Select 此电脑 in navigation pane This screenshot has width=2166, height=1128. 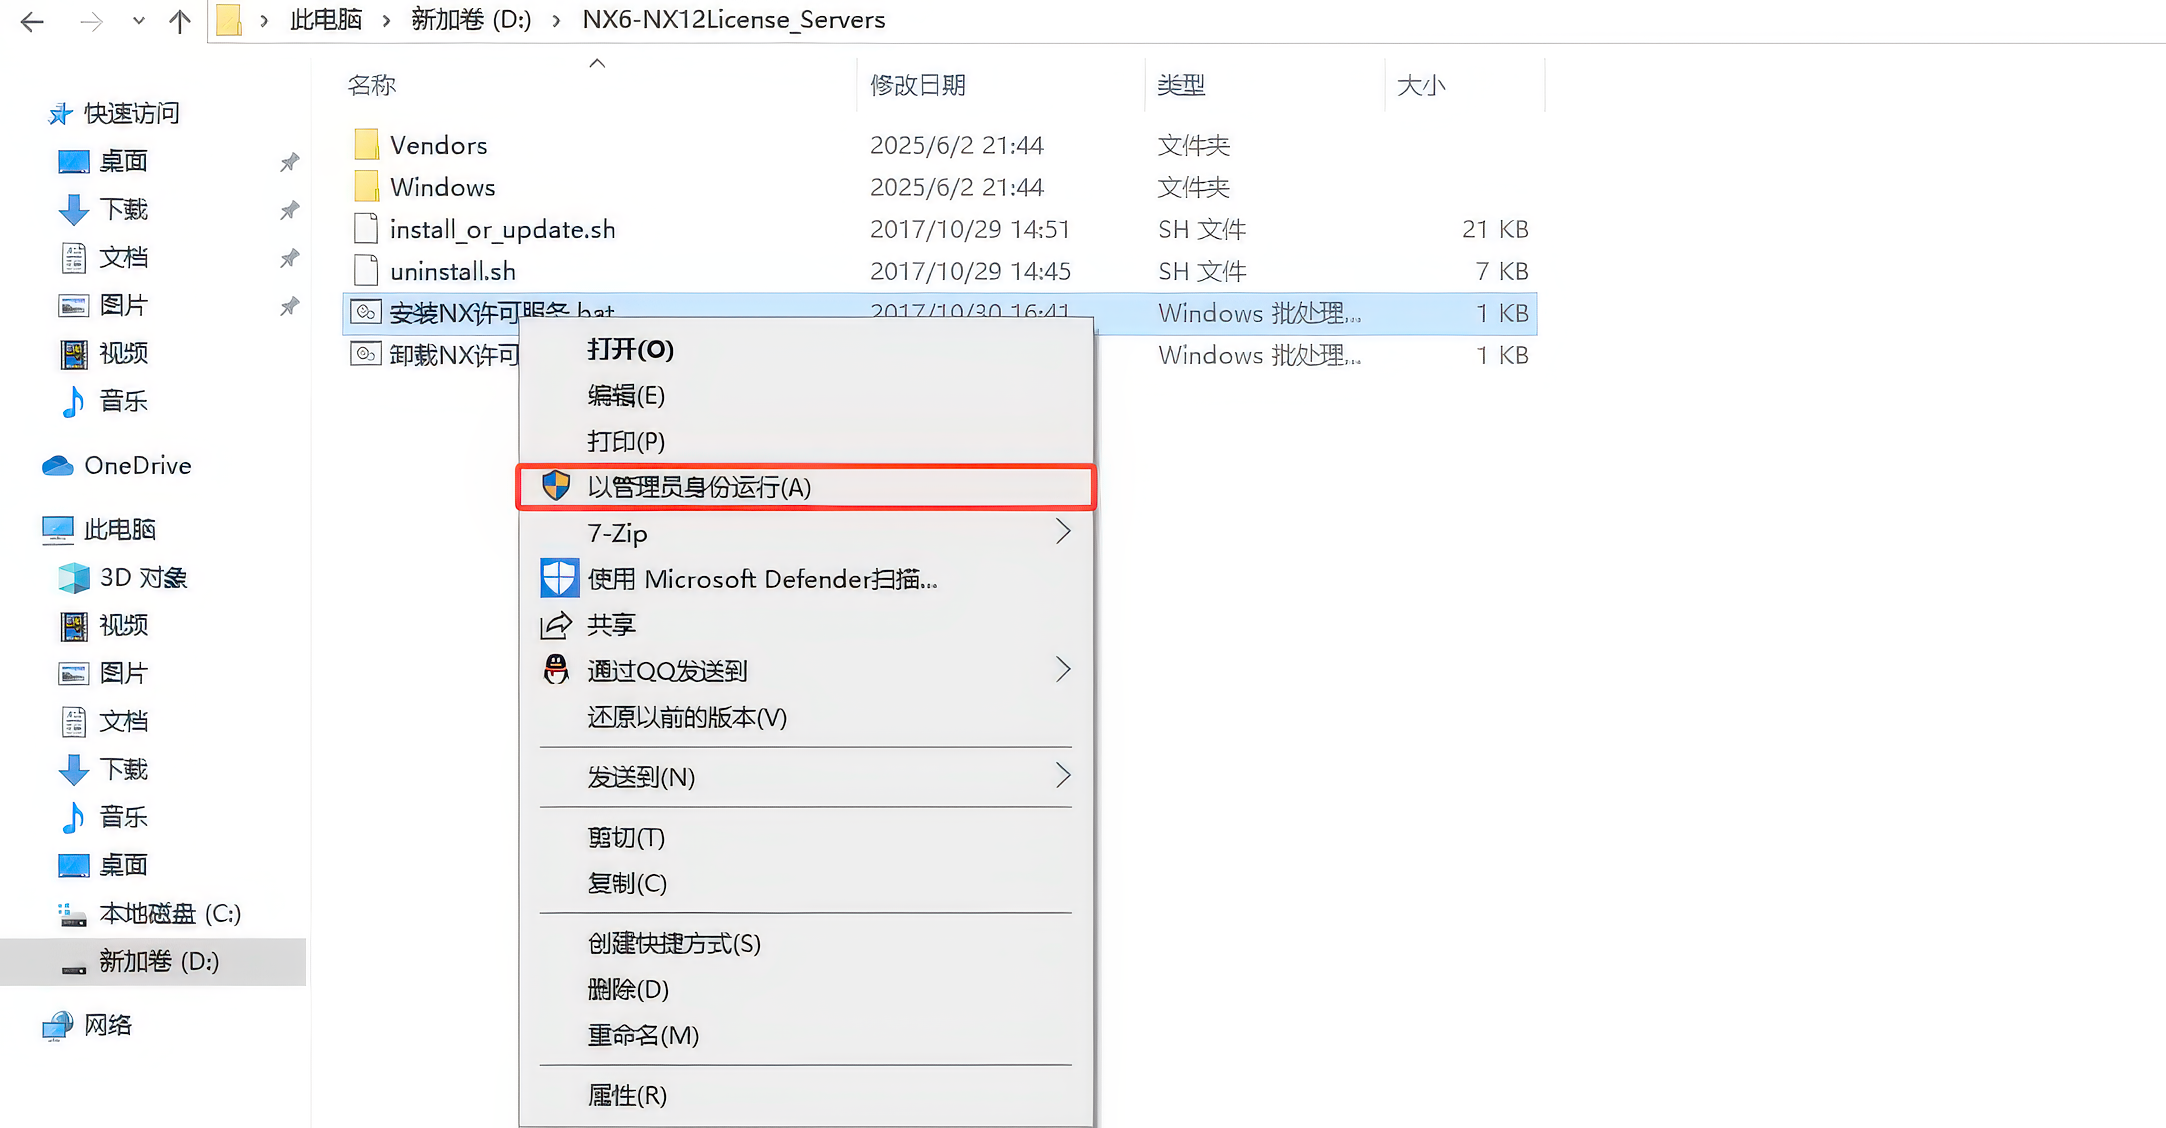point(119,529)
